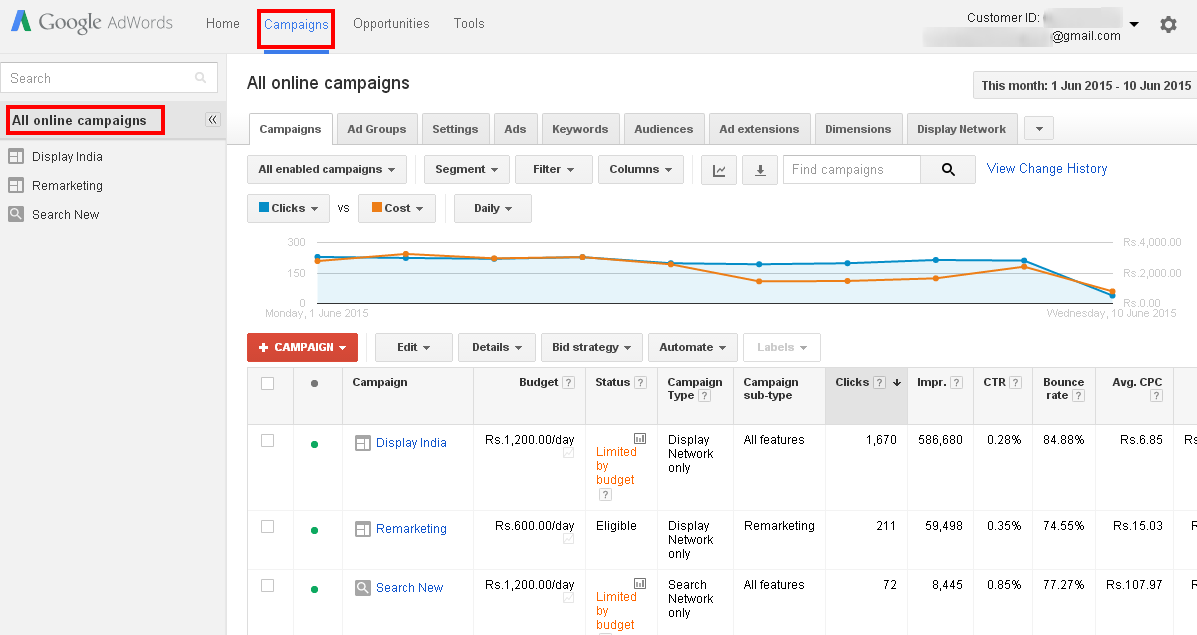Click the Google AdWords logo
Screen dimensions: 1197x635
pos(92,22)
